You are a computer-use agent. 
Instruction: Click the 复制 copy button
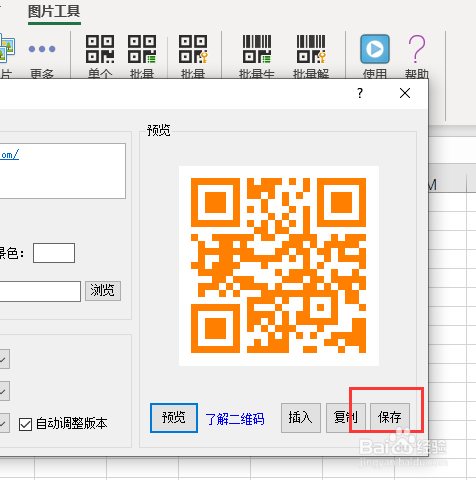pyautogui.click(x=346, y=418)
